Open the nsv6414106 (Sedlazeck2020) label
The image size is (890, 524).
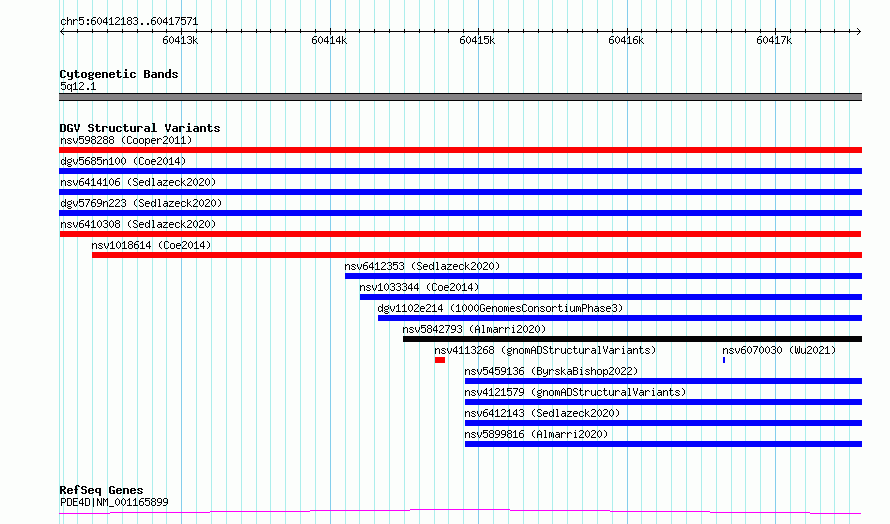click(138, 182)
